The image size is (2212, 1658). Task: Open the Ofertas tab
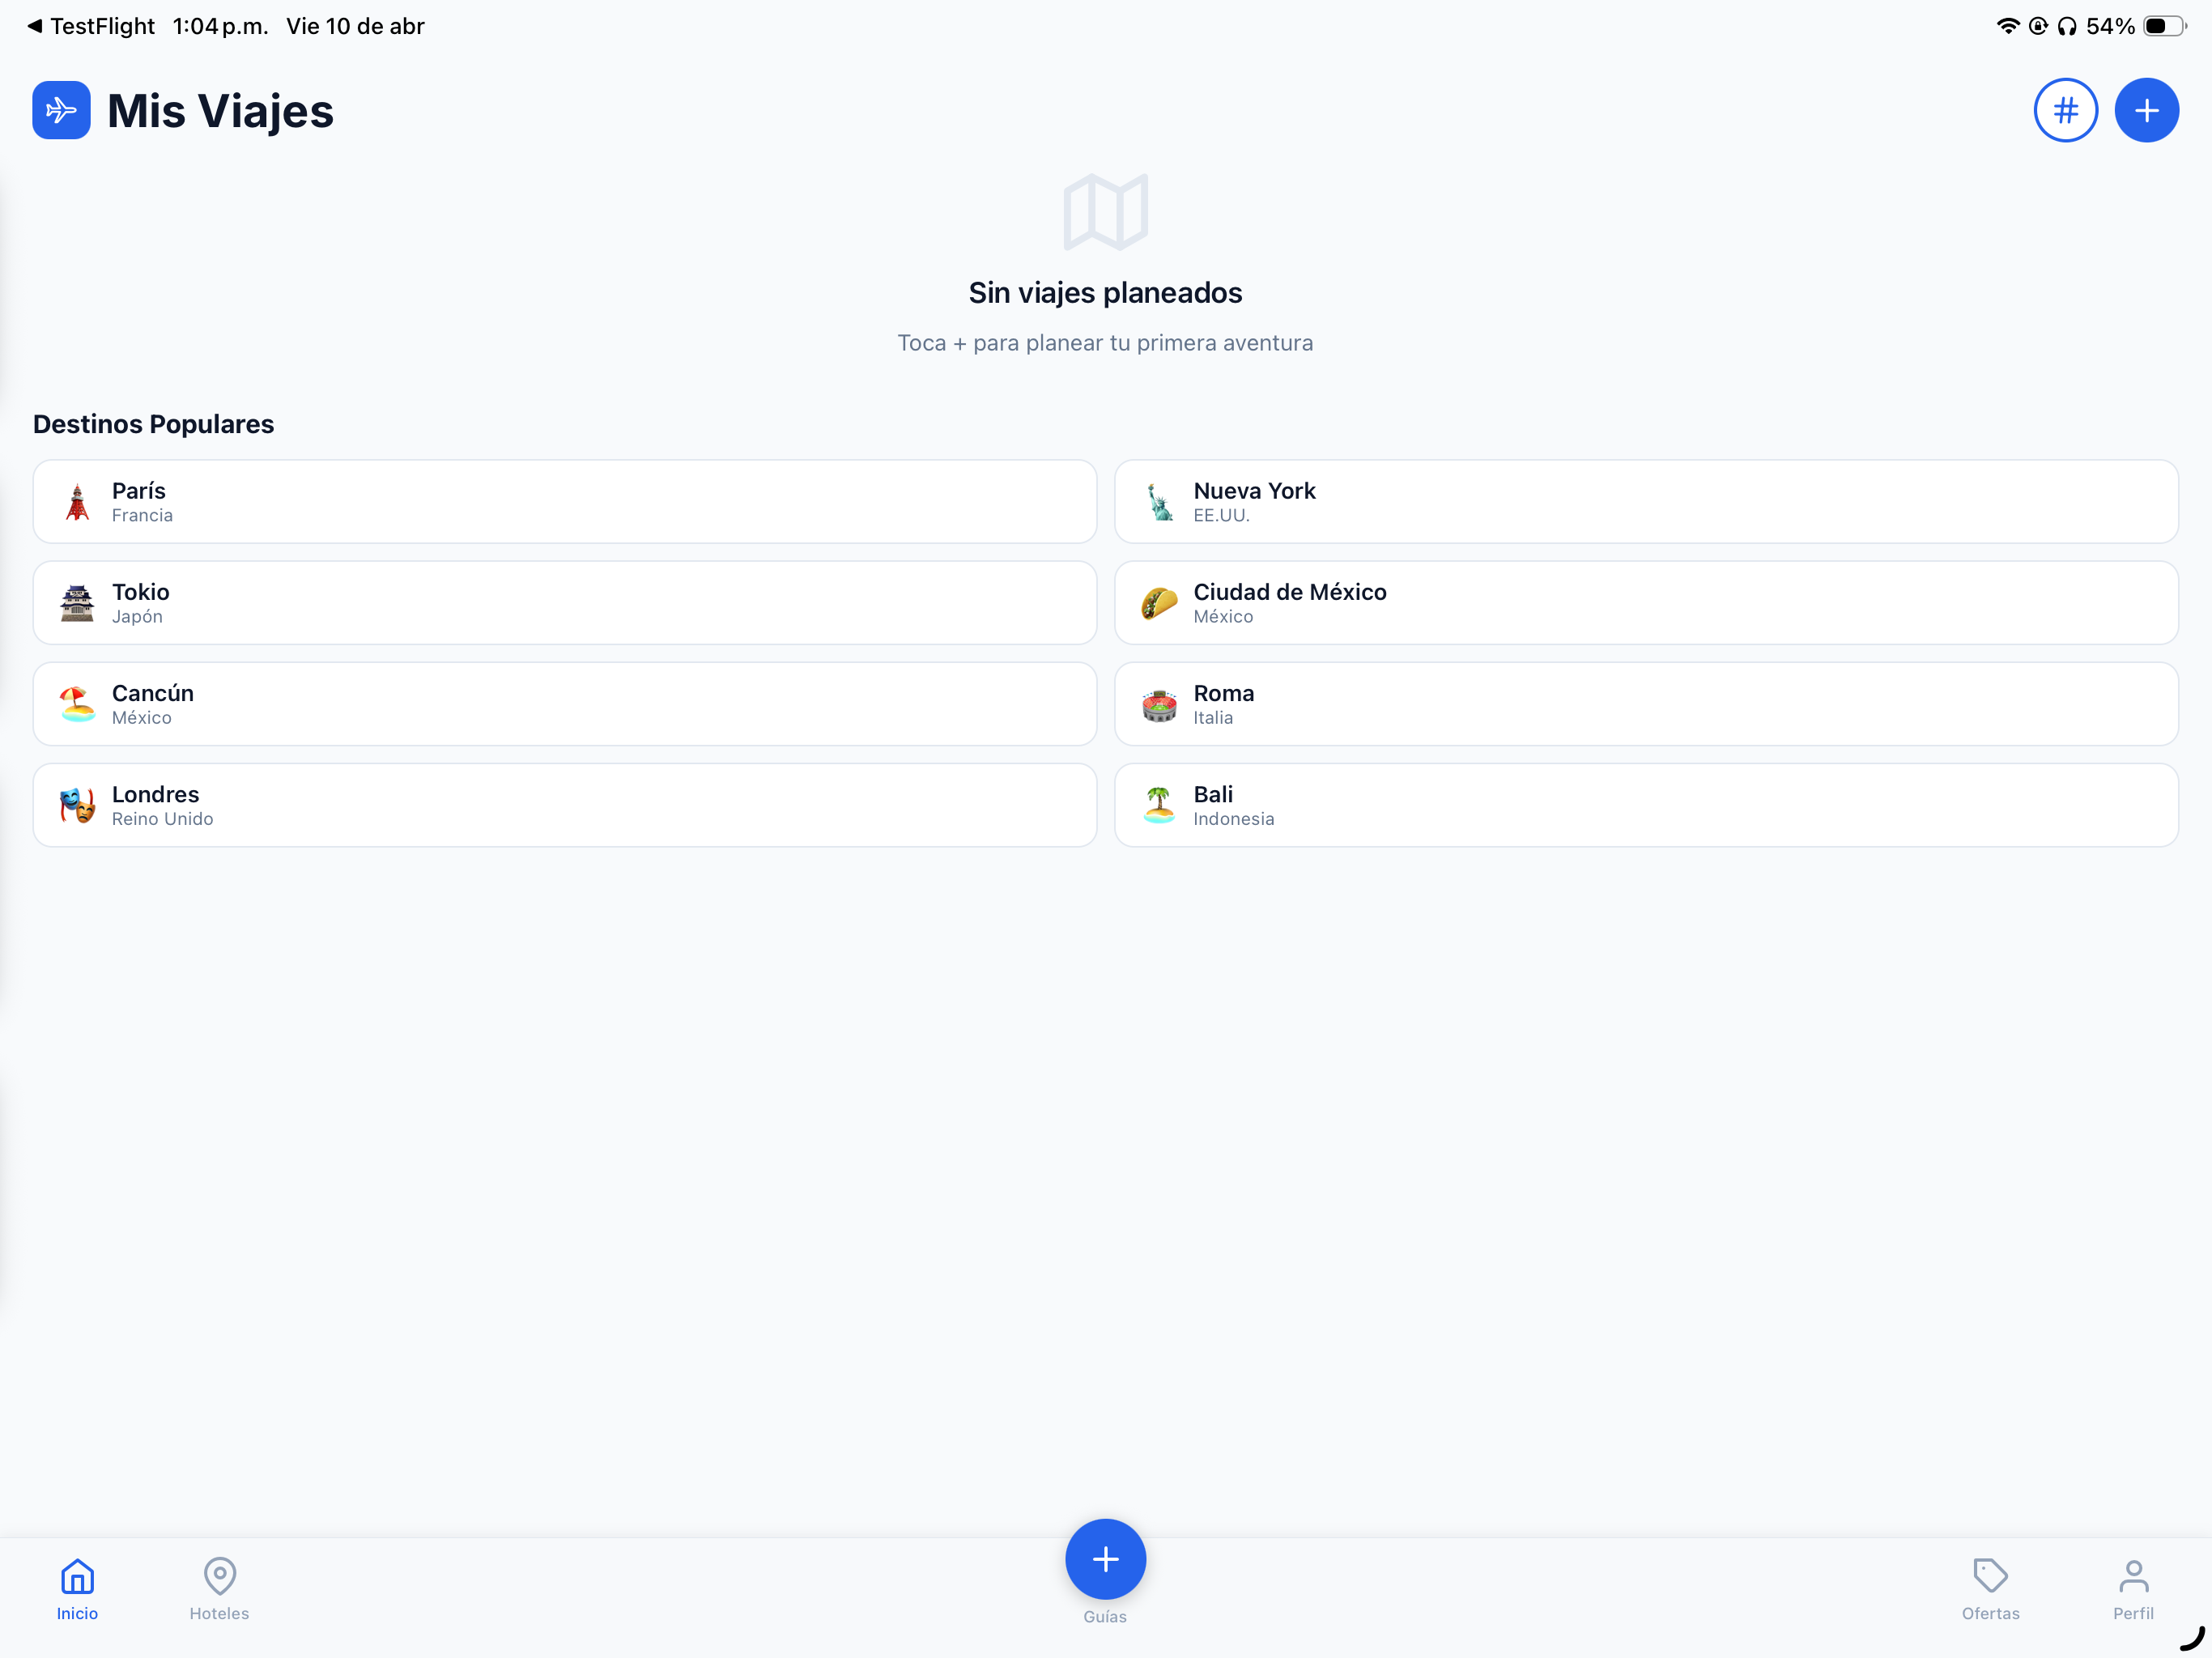(x=1990, y=1589)
